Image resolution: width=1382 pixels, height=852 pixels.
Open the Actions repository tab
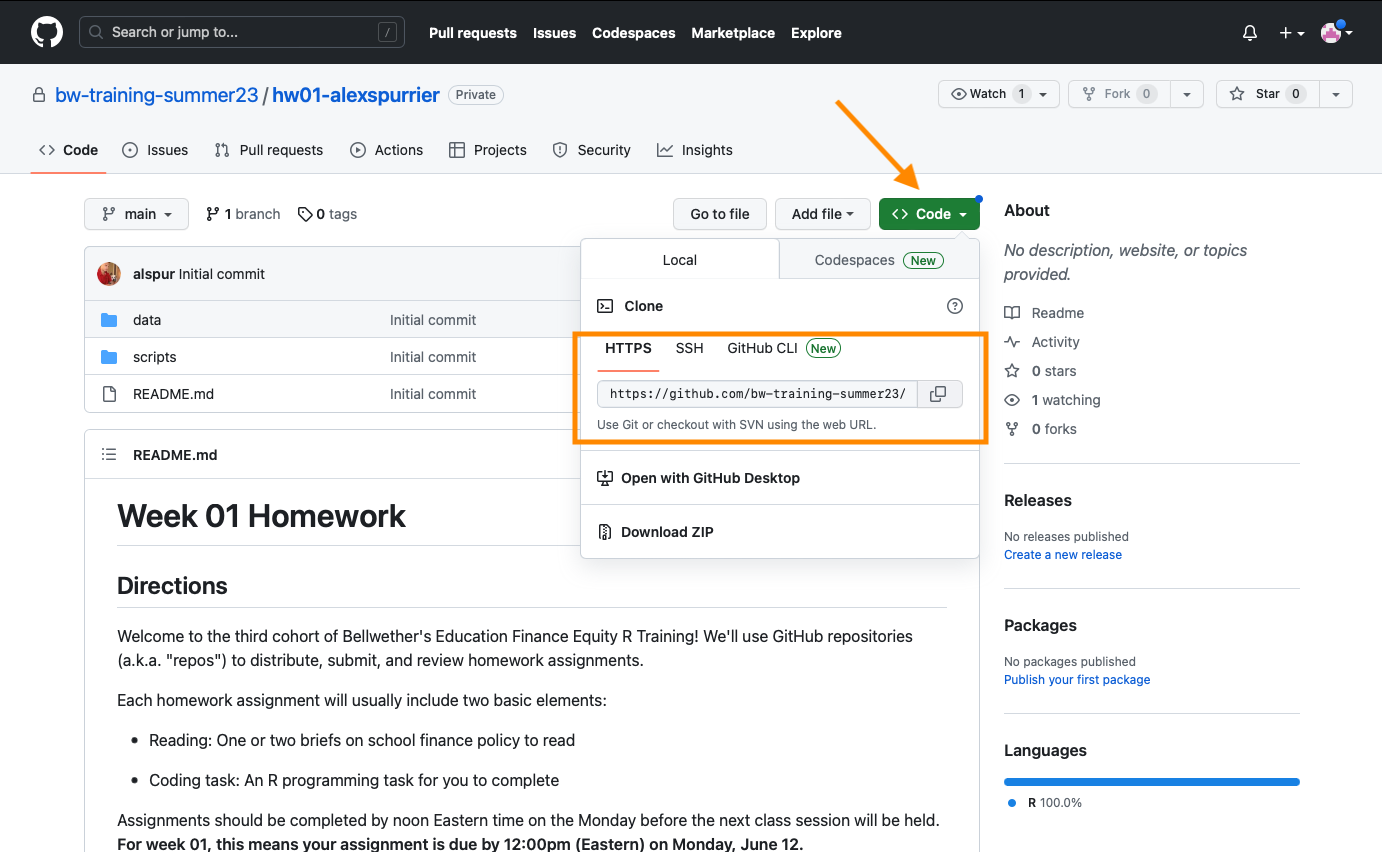(x=386, y=150)
